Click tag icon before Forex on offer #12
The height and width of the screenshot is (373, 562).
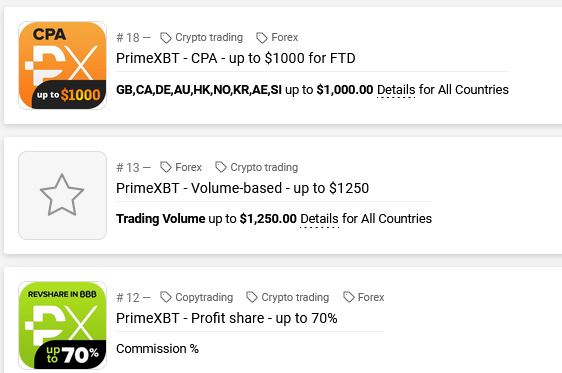(x=348, y=297)
